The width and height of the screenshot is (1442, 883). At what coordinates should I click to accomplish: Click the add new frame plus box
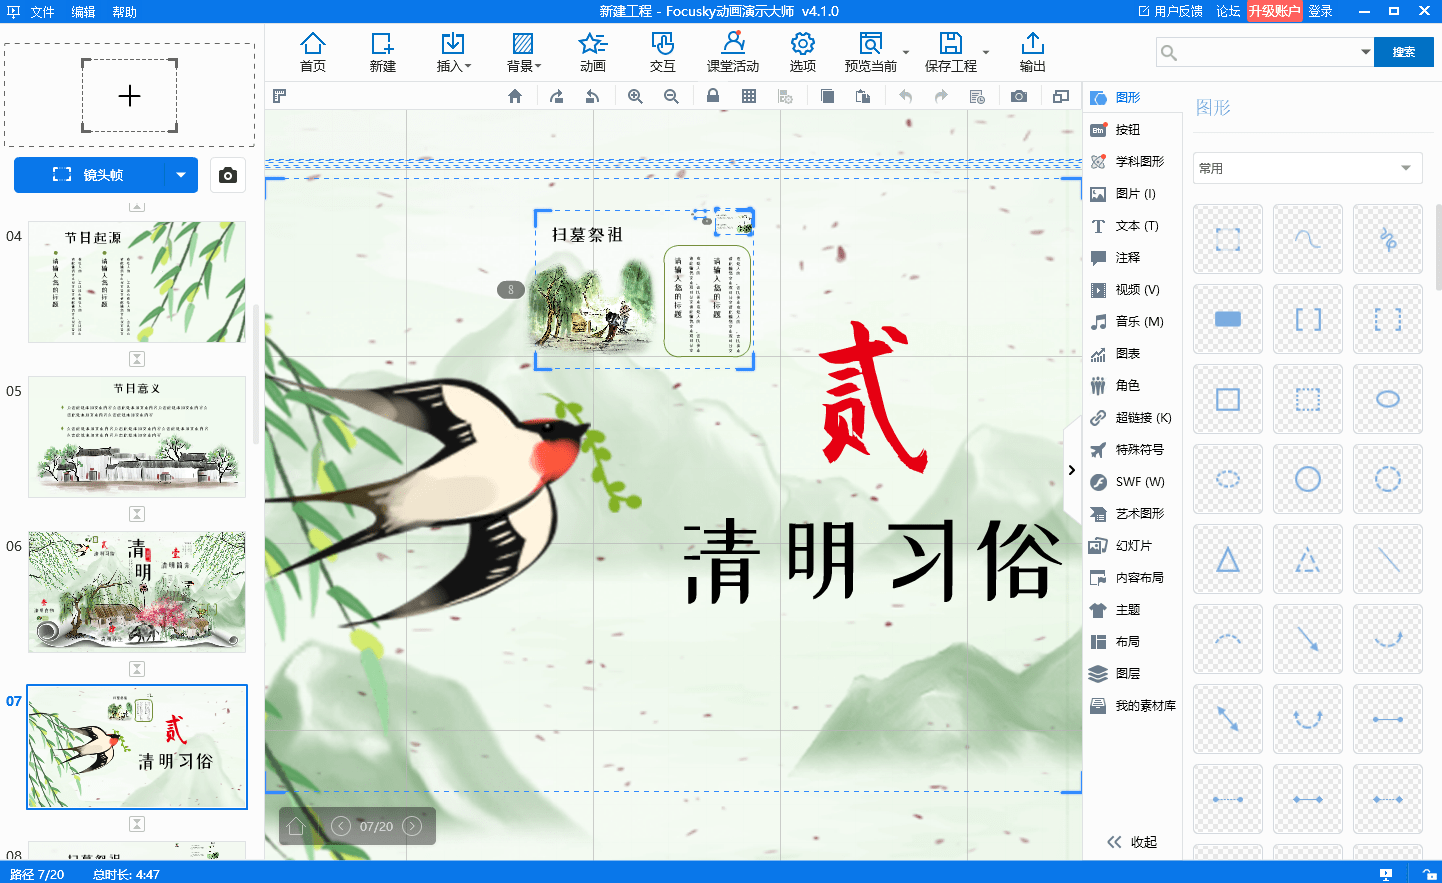129,96
